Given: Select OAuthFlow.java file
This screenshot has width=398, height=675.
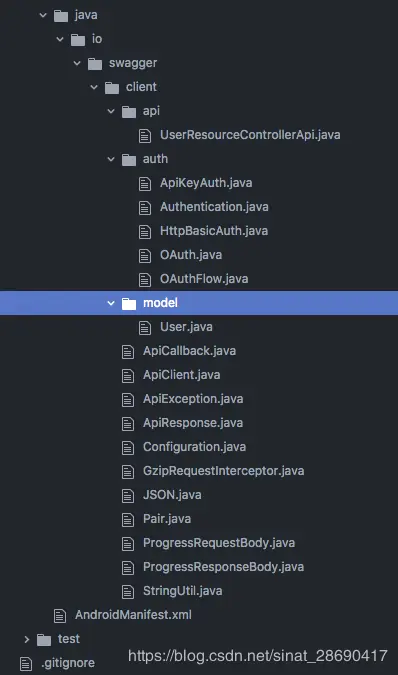Looking at the screenshot, I should [x=204, y=279].
